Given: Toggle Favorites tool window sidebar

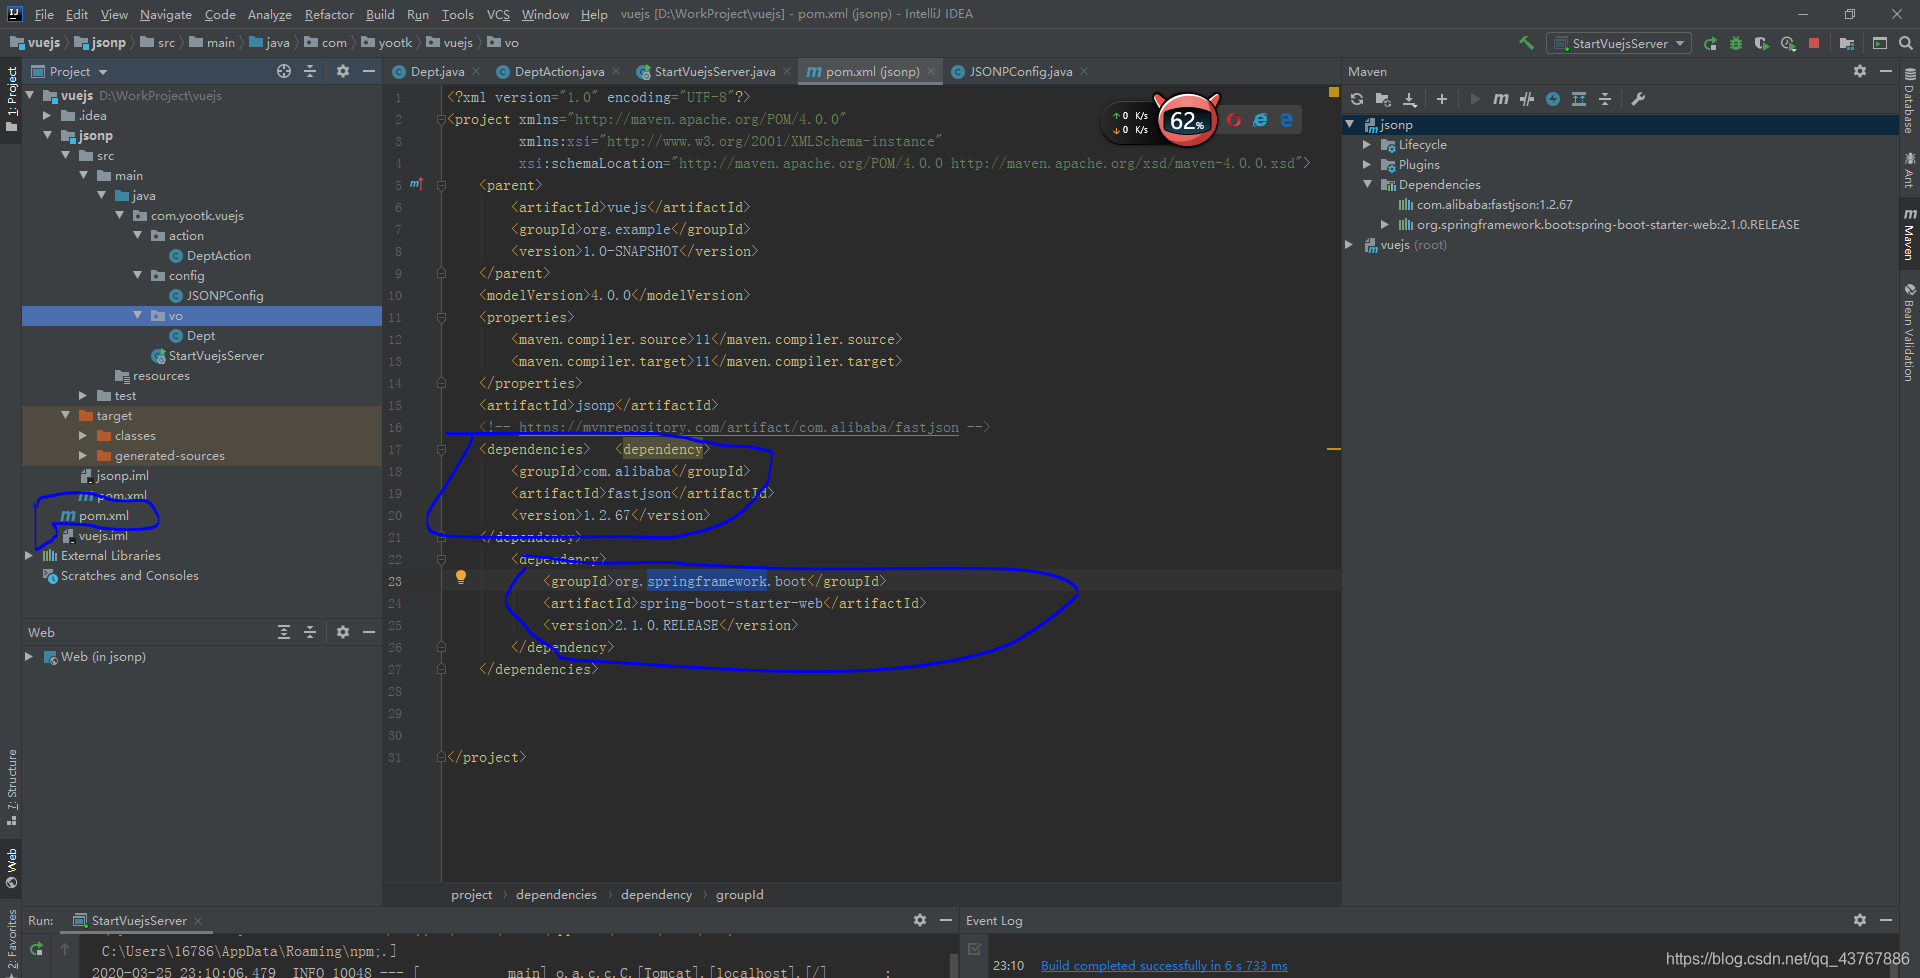Looking at the screenshot, I should pos(12,940).
